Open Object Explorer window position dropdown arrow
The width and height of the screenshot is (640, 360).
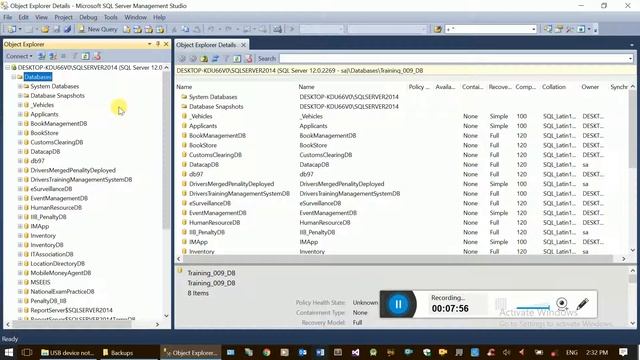150,44
